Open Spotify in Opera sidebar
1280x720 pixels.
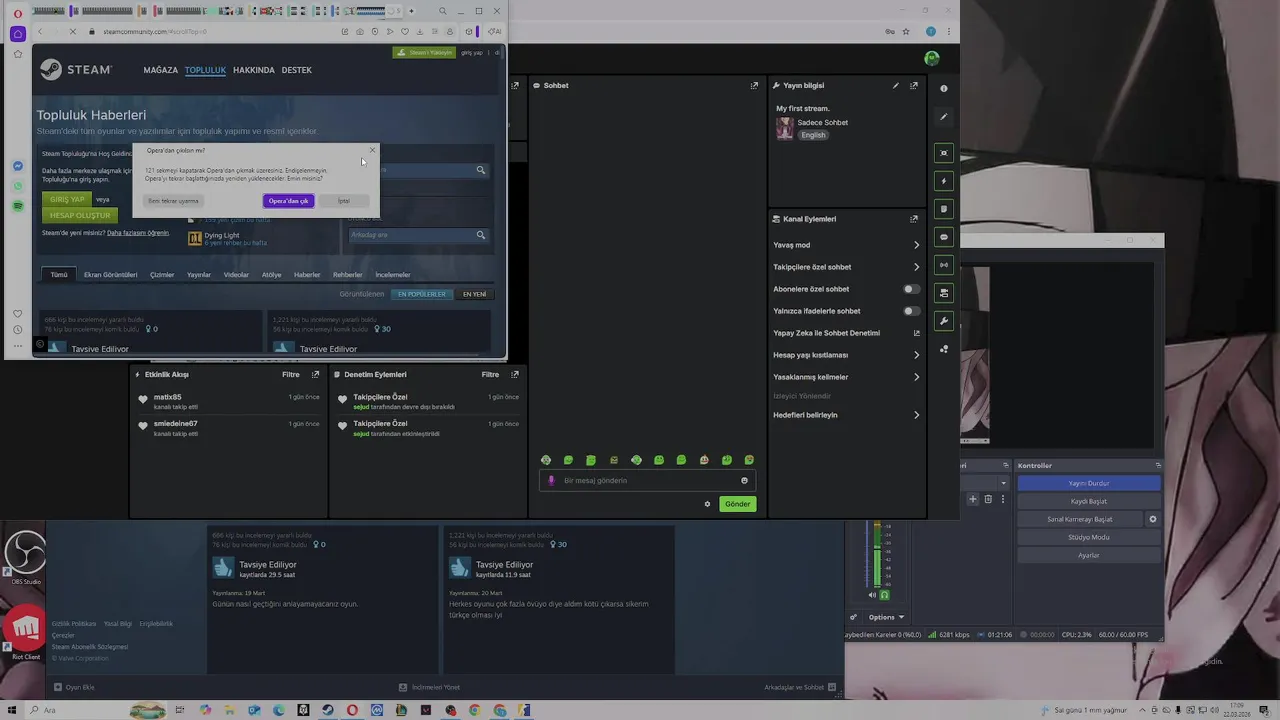18,206
